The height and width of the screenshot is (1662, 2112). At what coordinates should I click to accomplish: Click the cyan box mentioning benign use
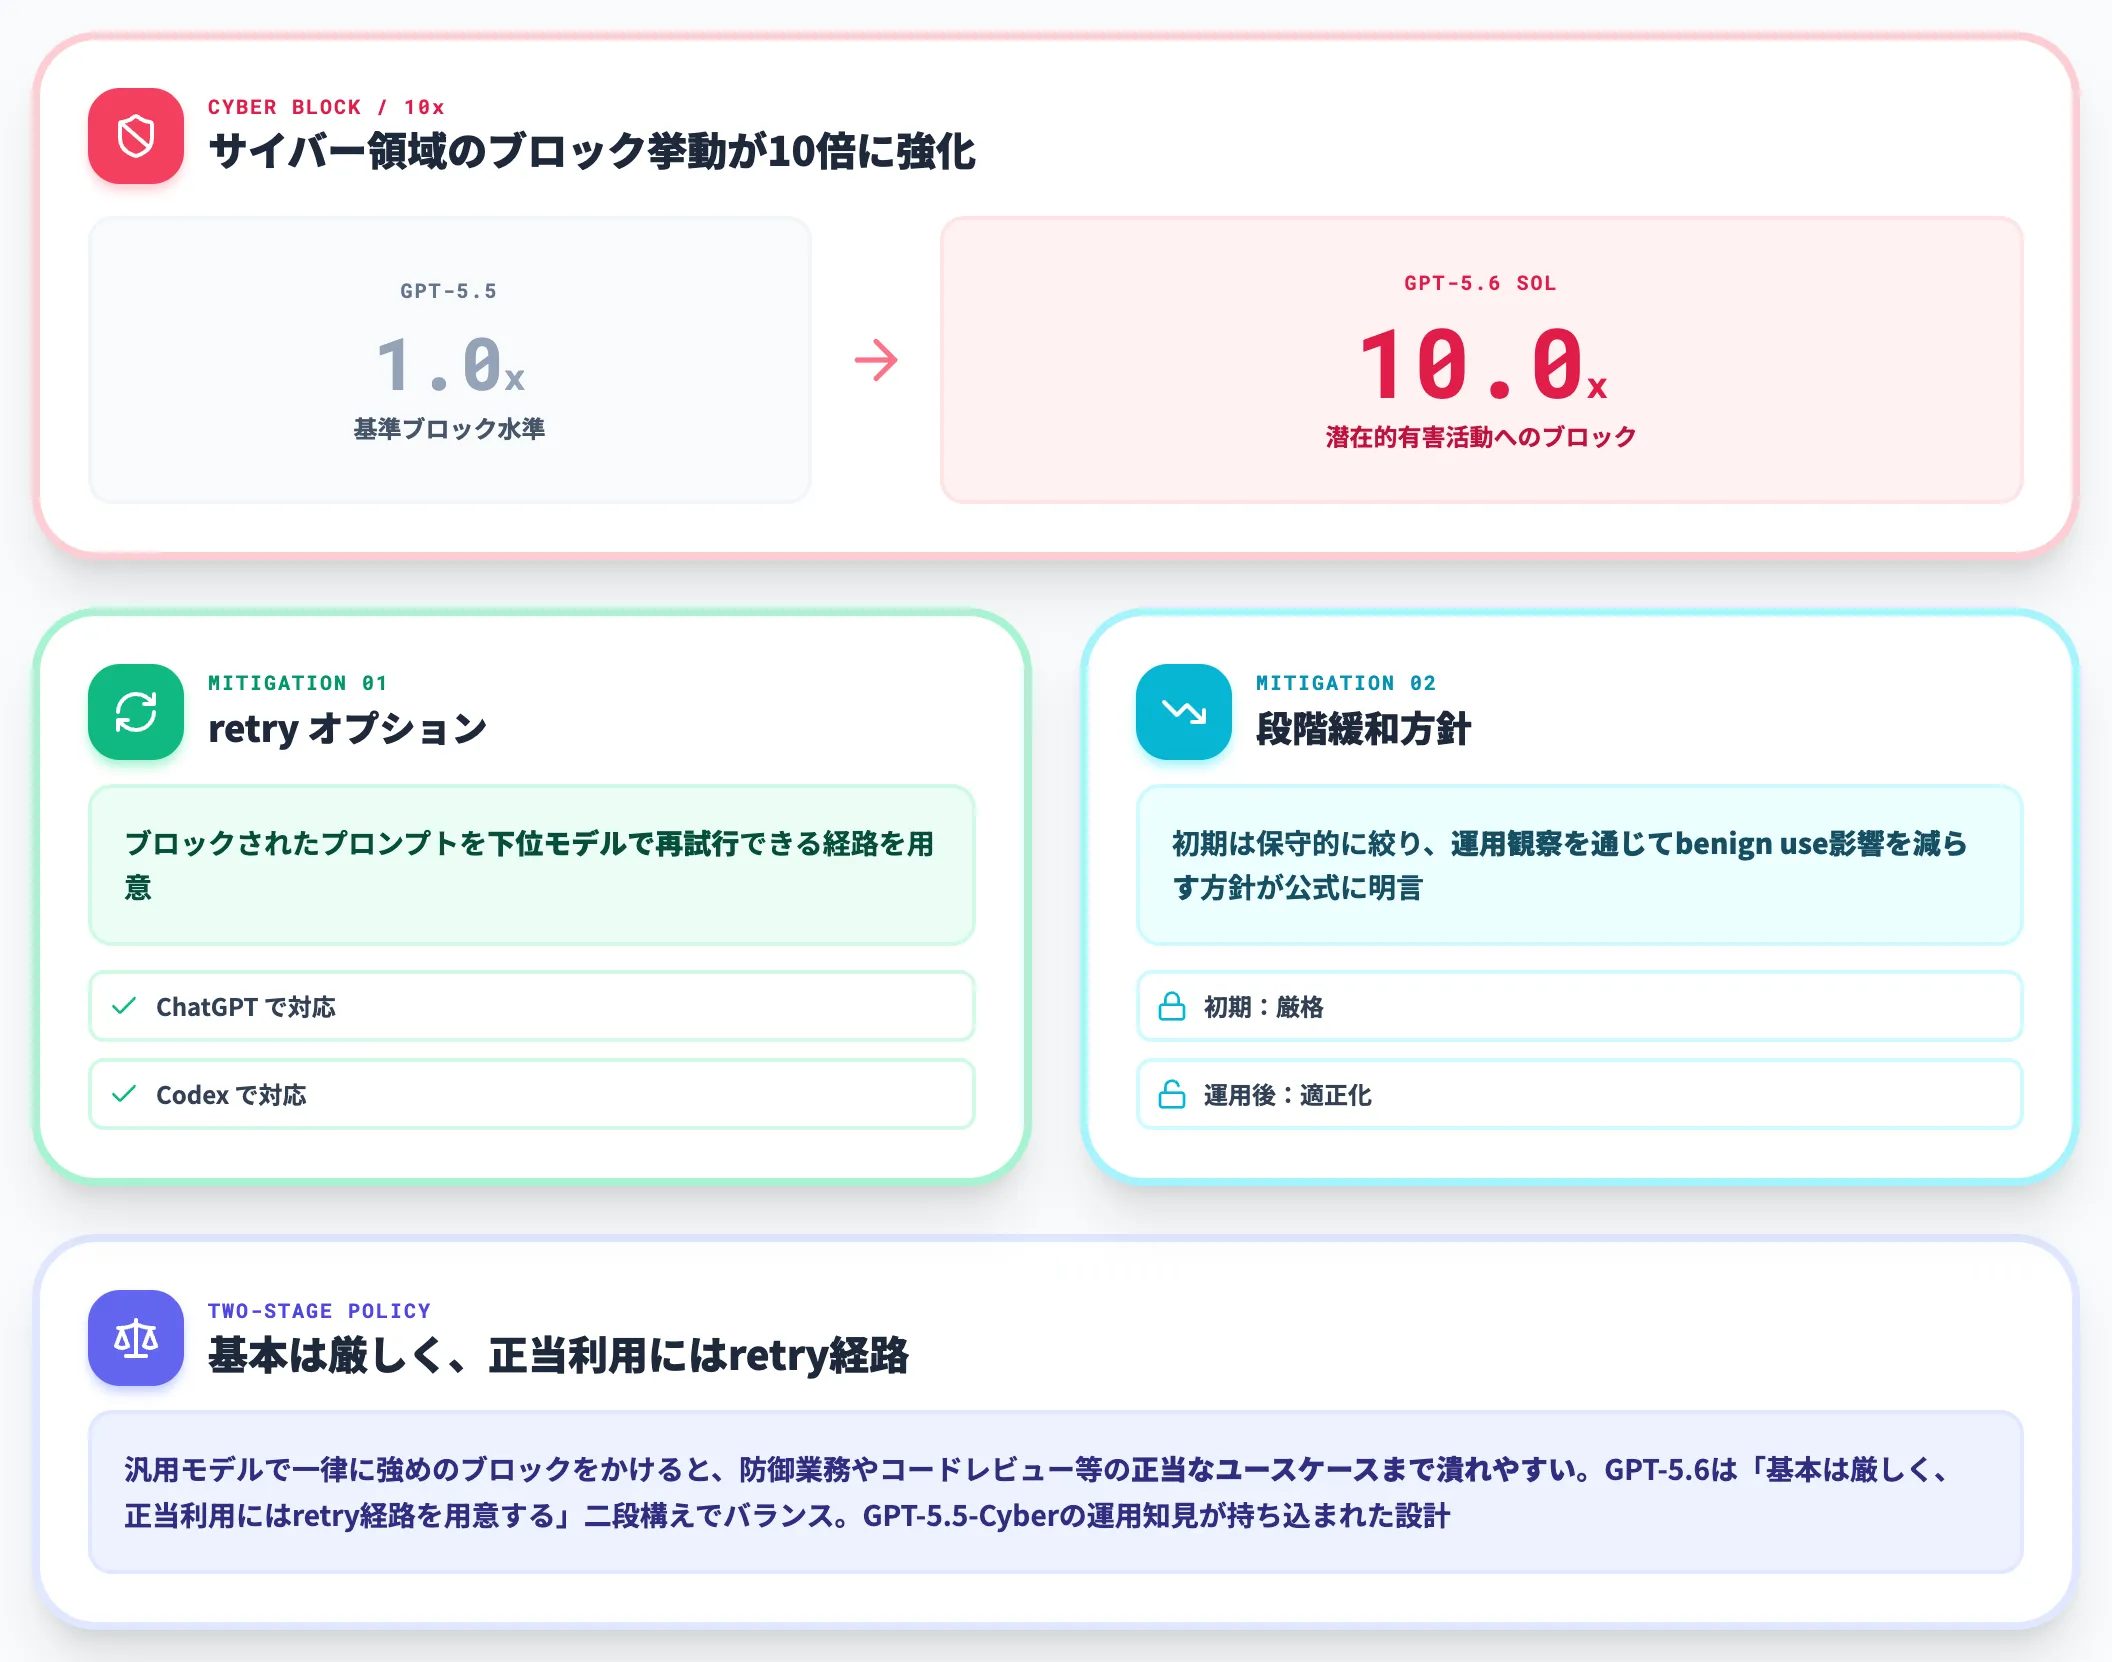tap(1580, 865)
